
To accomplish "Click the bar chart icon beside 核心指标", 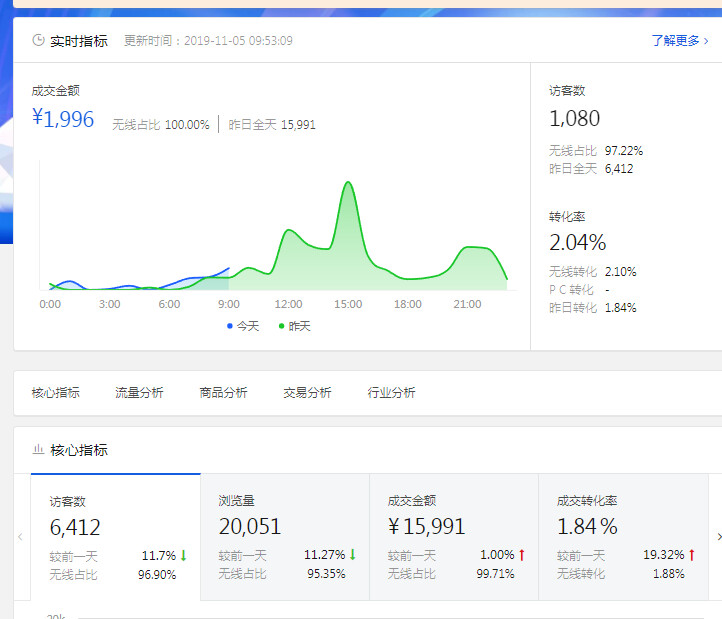I will 38,451.
